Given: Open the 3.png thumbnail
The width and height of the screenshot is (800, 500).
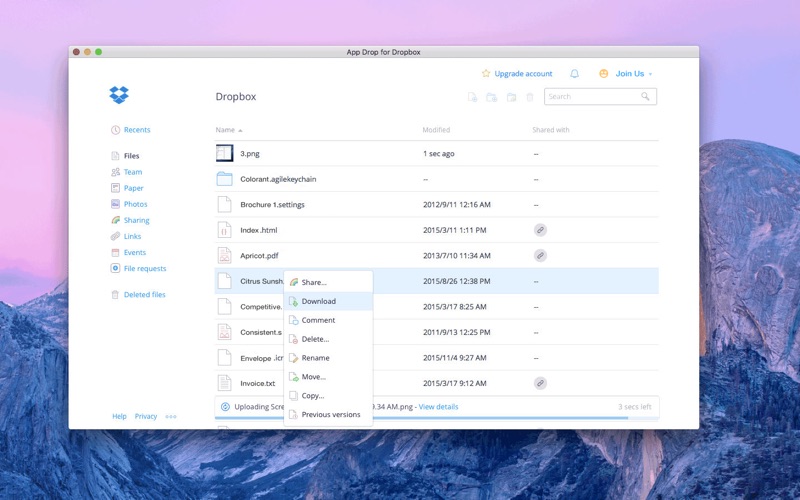Looking at the screenshot, I should [x=224, y=154].
